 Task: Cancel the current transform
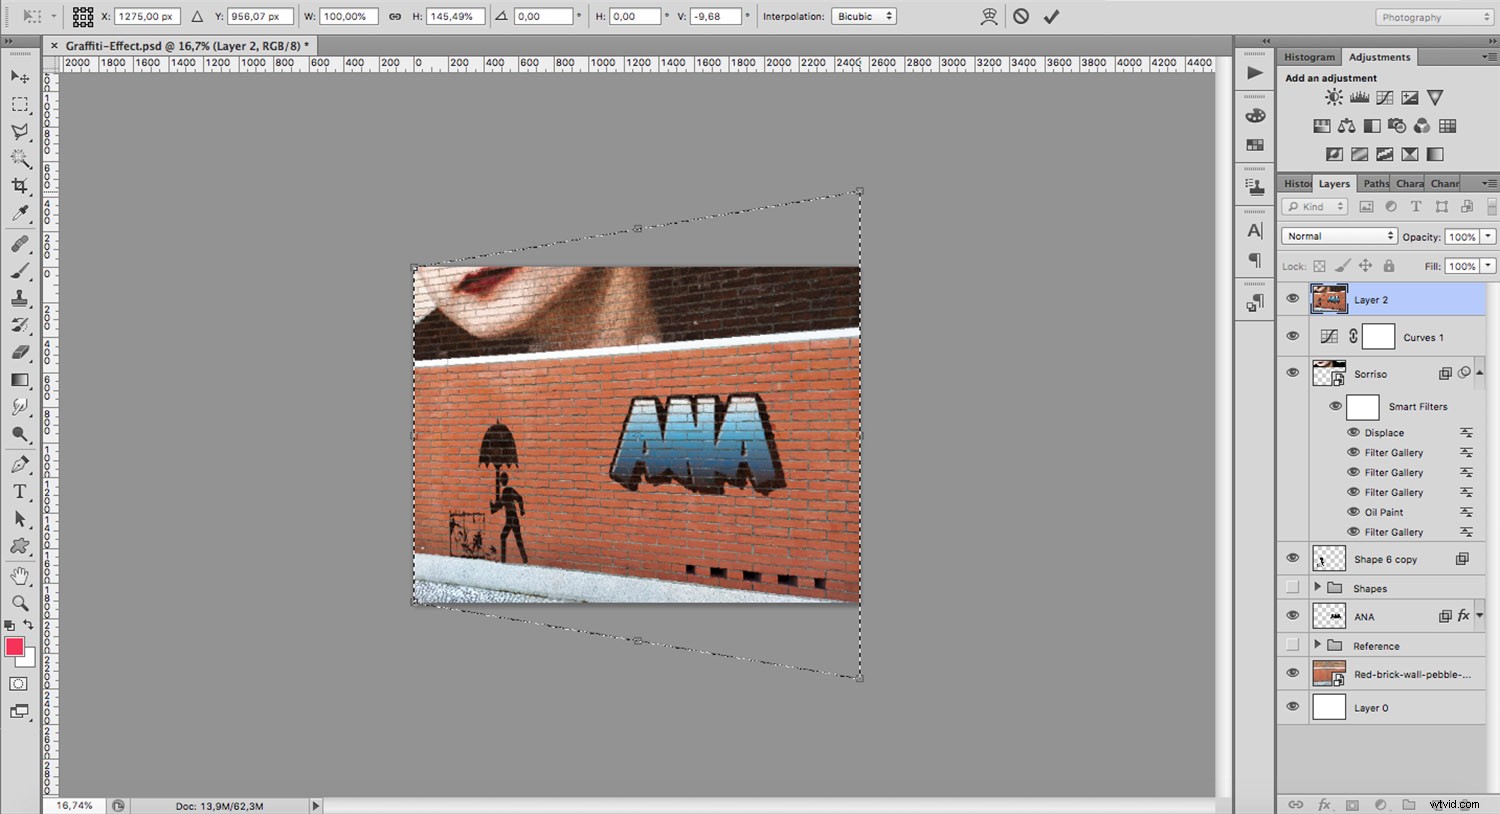(1020, 16)
